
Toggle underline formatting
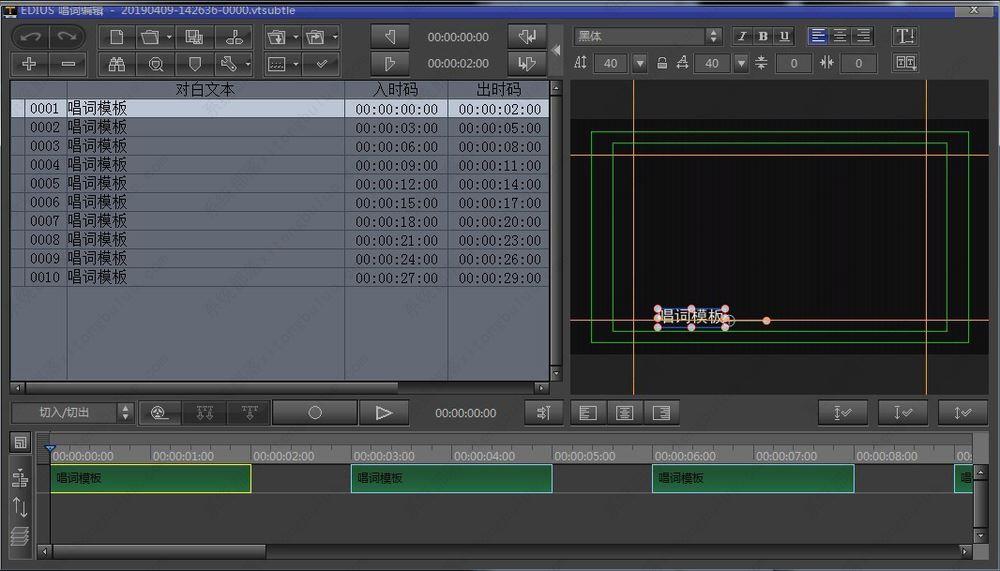coord(784,36)
